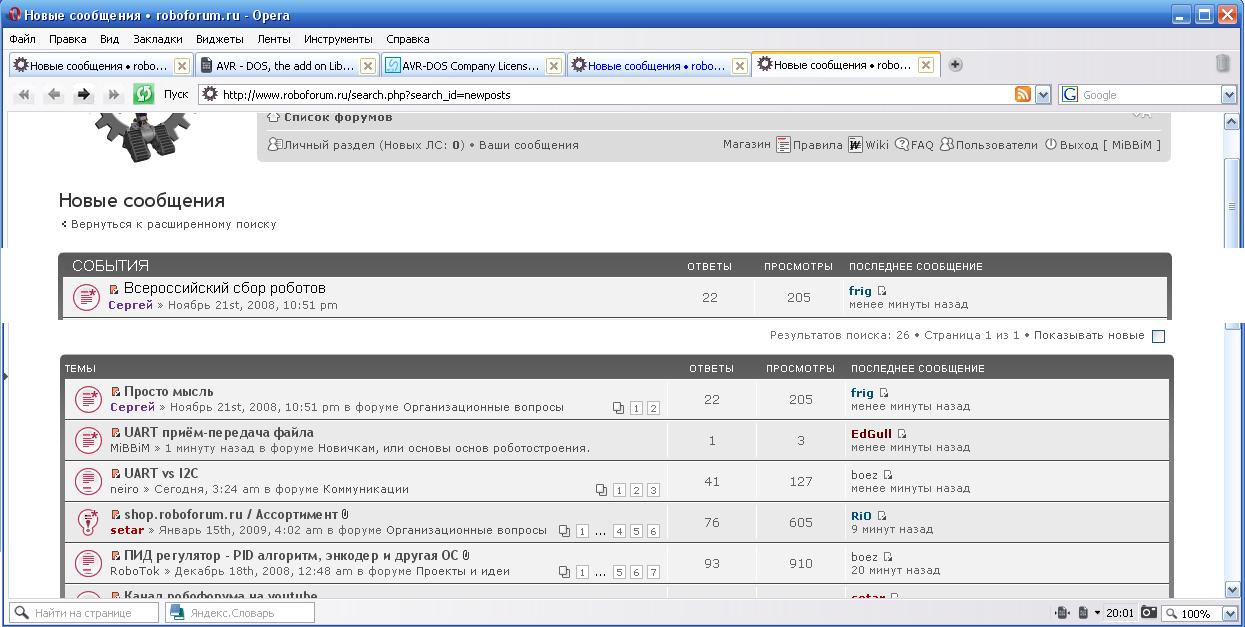Click the page zoom field showing 100%
Image resolution: width=1245 pixels, height=627 pixels.
[x=1192, y=613]
